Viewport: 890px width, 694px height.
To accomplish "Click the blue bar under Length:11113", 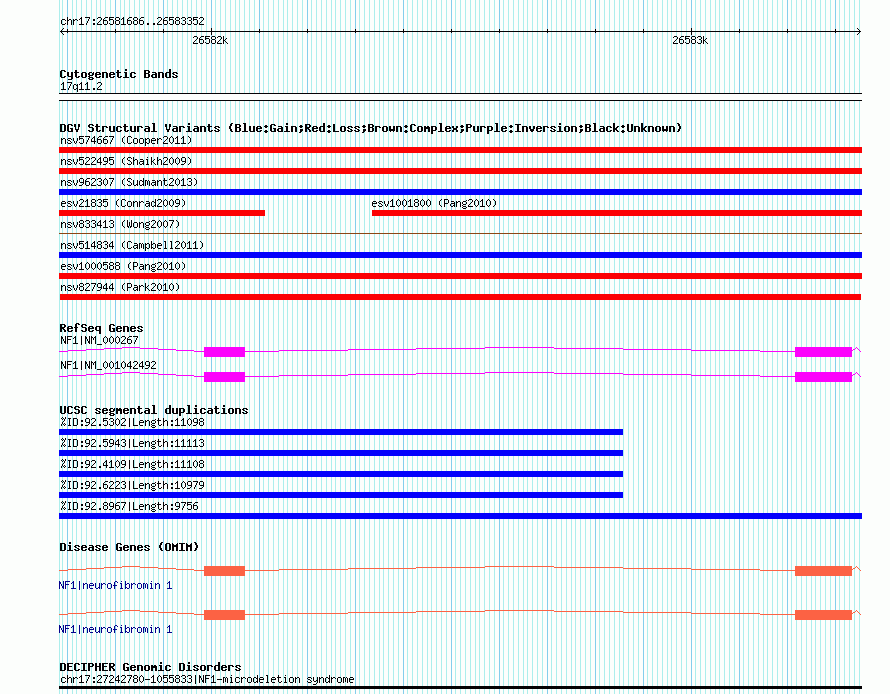I will point(341,453).
